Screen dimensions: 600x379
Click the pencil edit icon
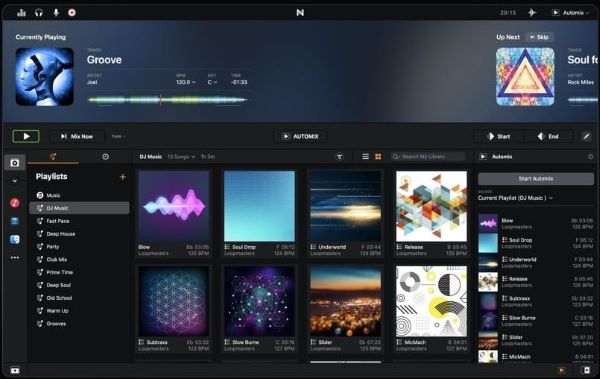coord(586,136)
